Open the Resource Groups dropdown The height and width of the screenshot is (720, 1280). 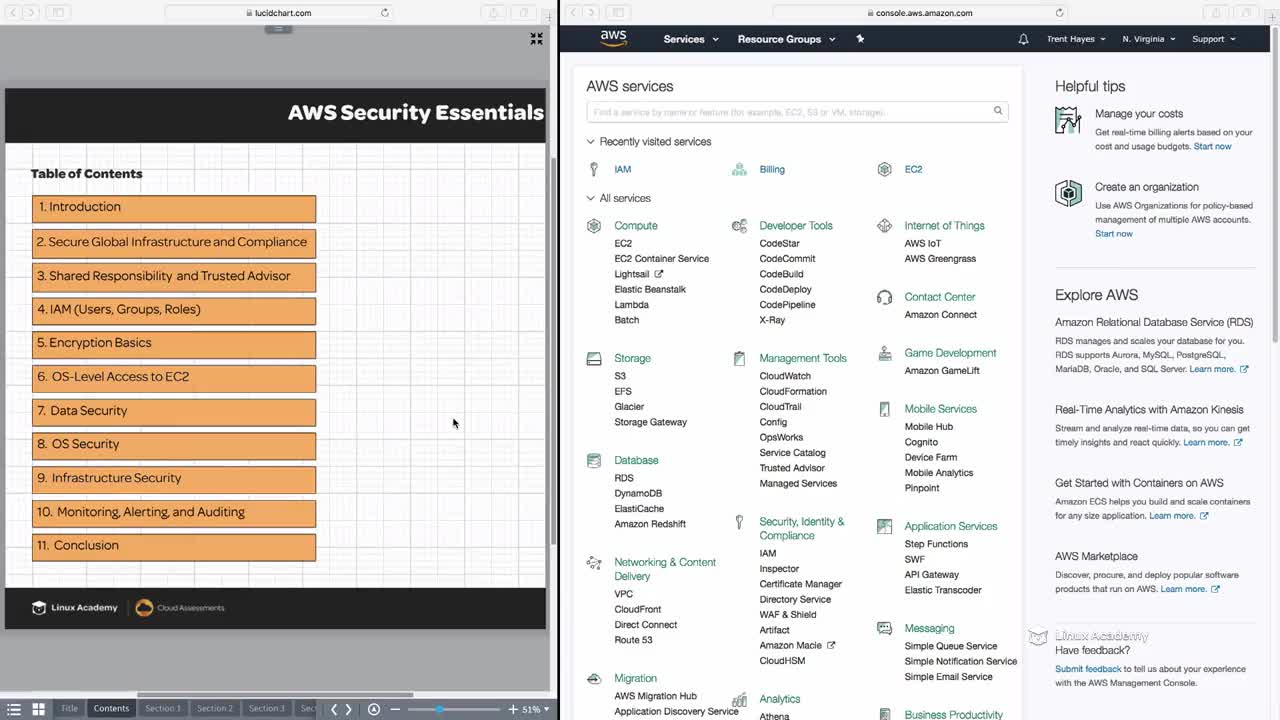[x=786, y=39]
